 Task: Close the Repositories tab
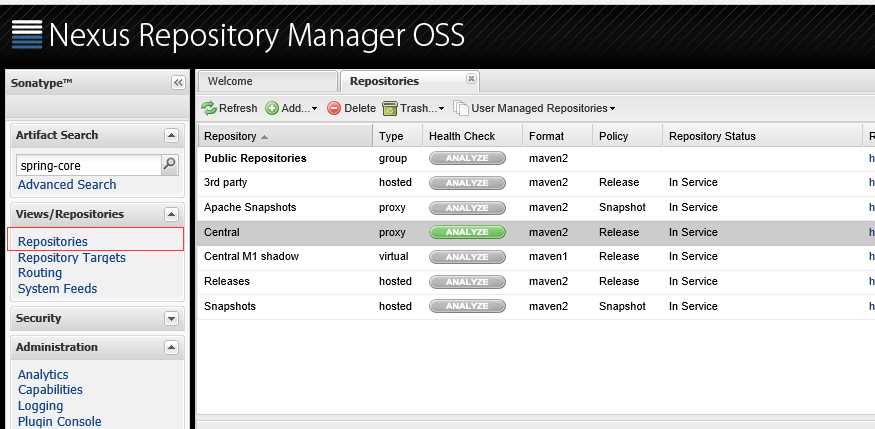tap(471, 79)
